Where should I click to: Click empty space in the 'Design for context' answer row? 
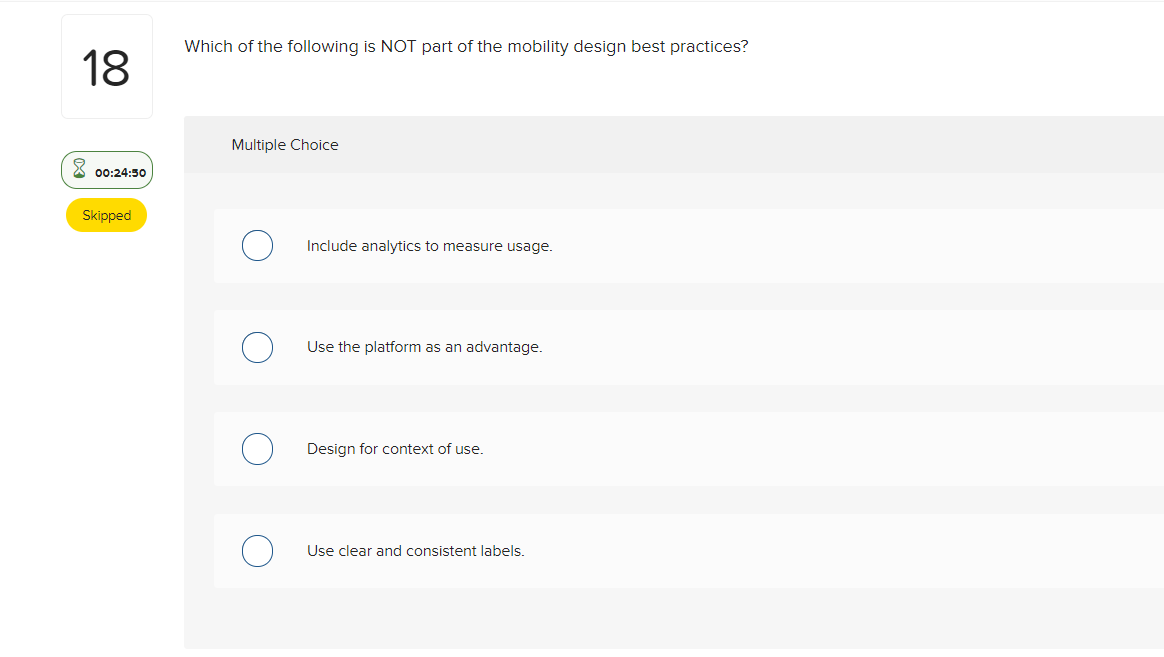coord(850,449)
